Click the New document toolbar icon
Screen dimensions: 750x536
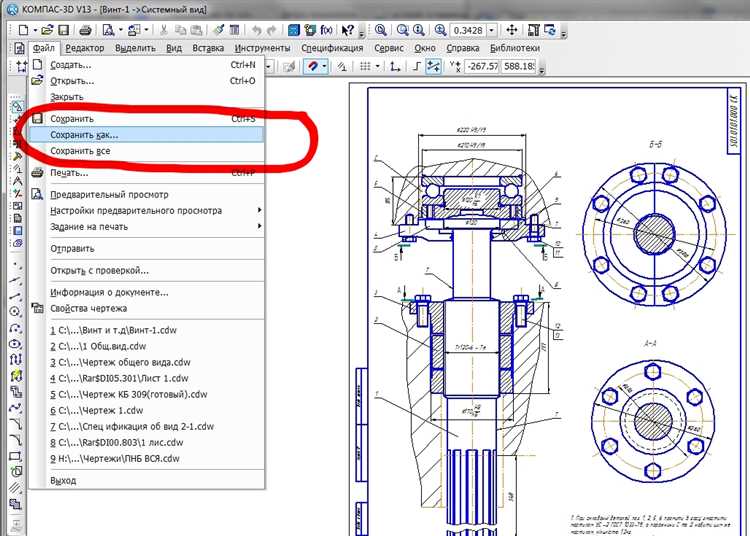pyautogui.click(x=23, y=31)
